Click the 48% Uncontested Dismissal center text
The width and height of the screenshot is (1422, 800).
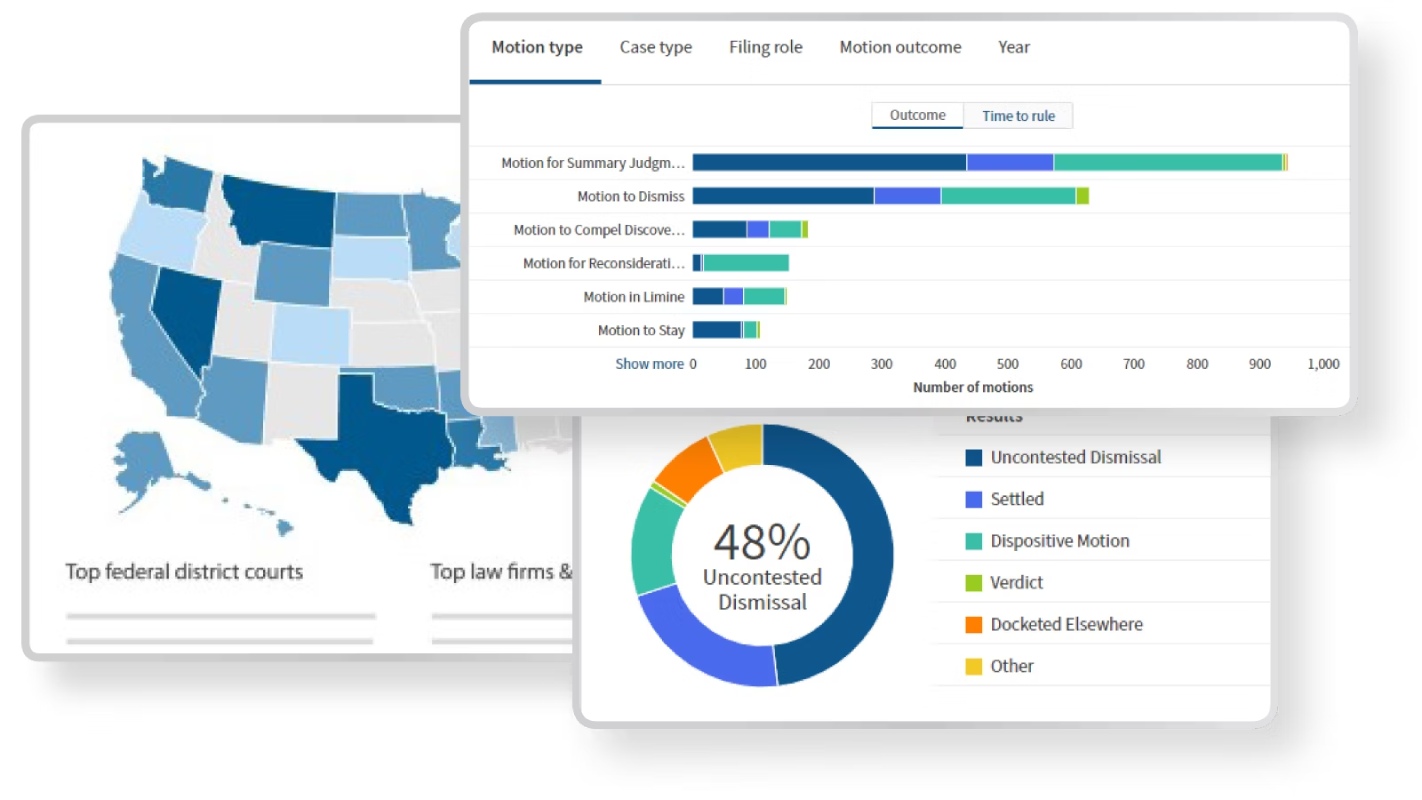[x=762, y=565]
